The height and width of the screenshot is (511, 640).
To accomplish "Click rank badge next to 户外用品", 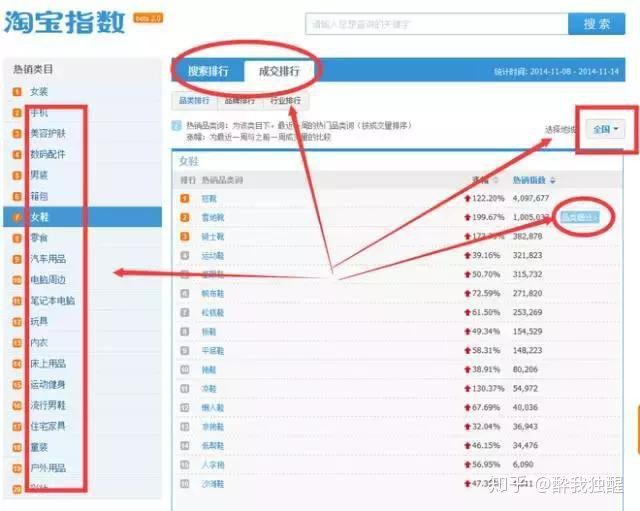I will coord(17,469).
